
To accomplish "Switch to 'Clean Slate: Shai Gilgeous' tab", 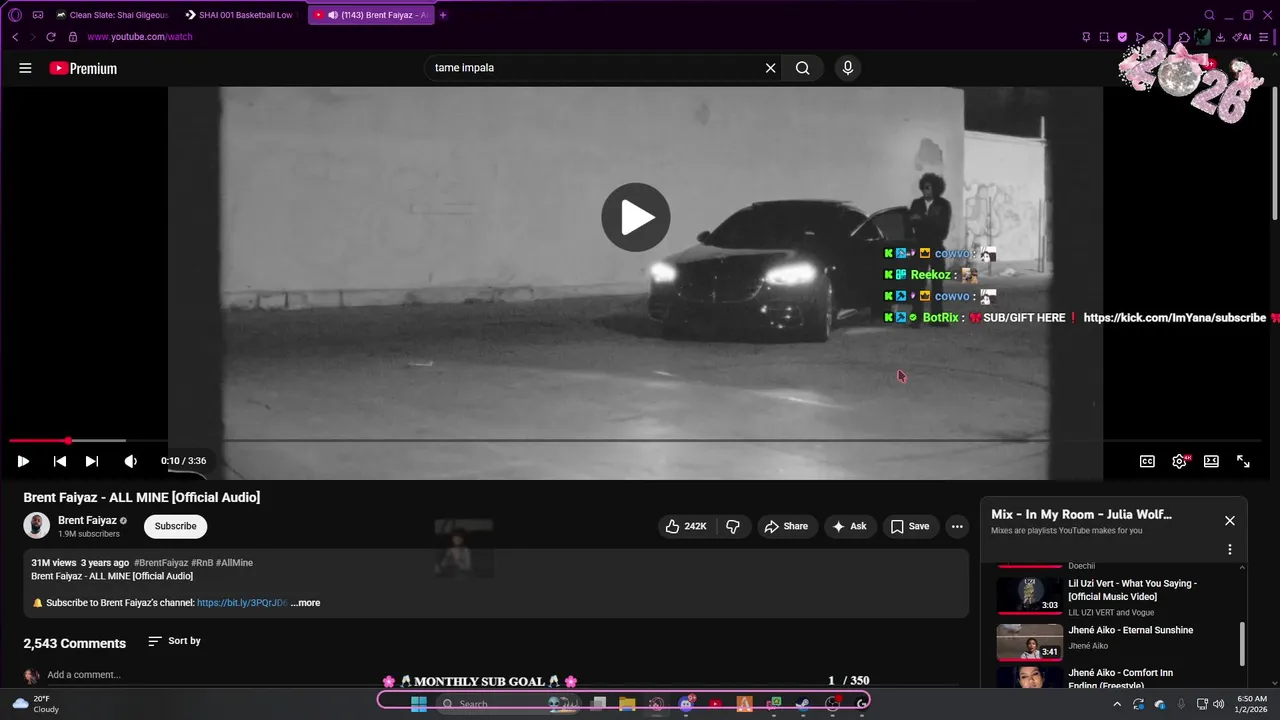I will coord(113,15).
